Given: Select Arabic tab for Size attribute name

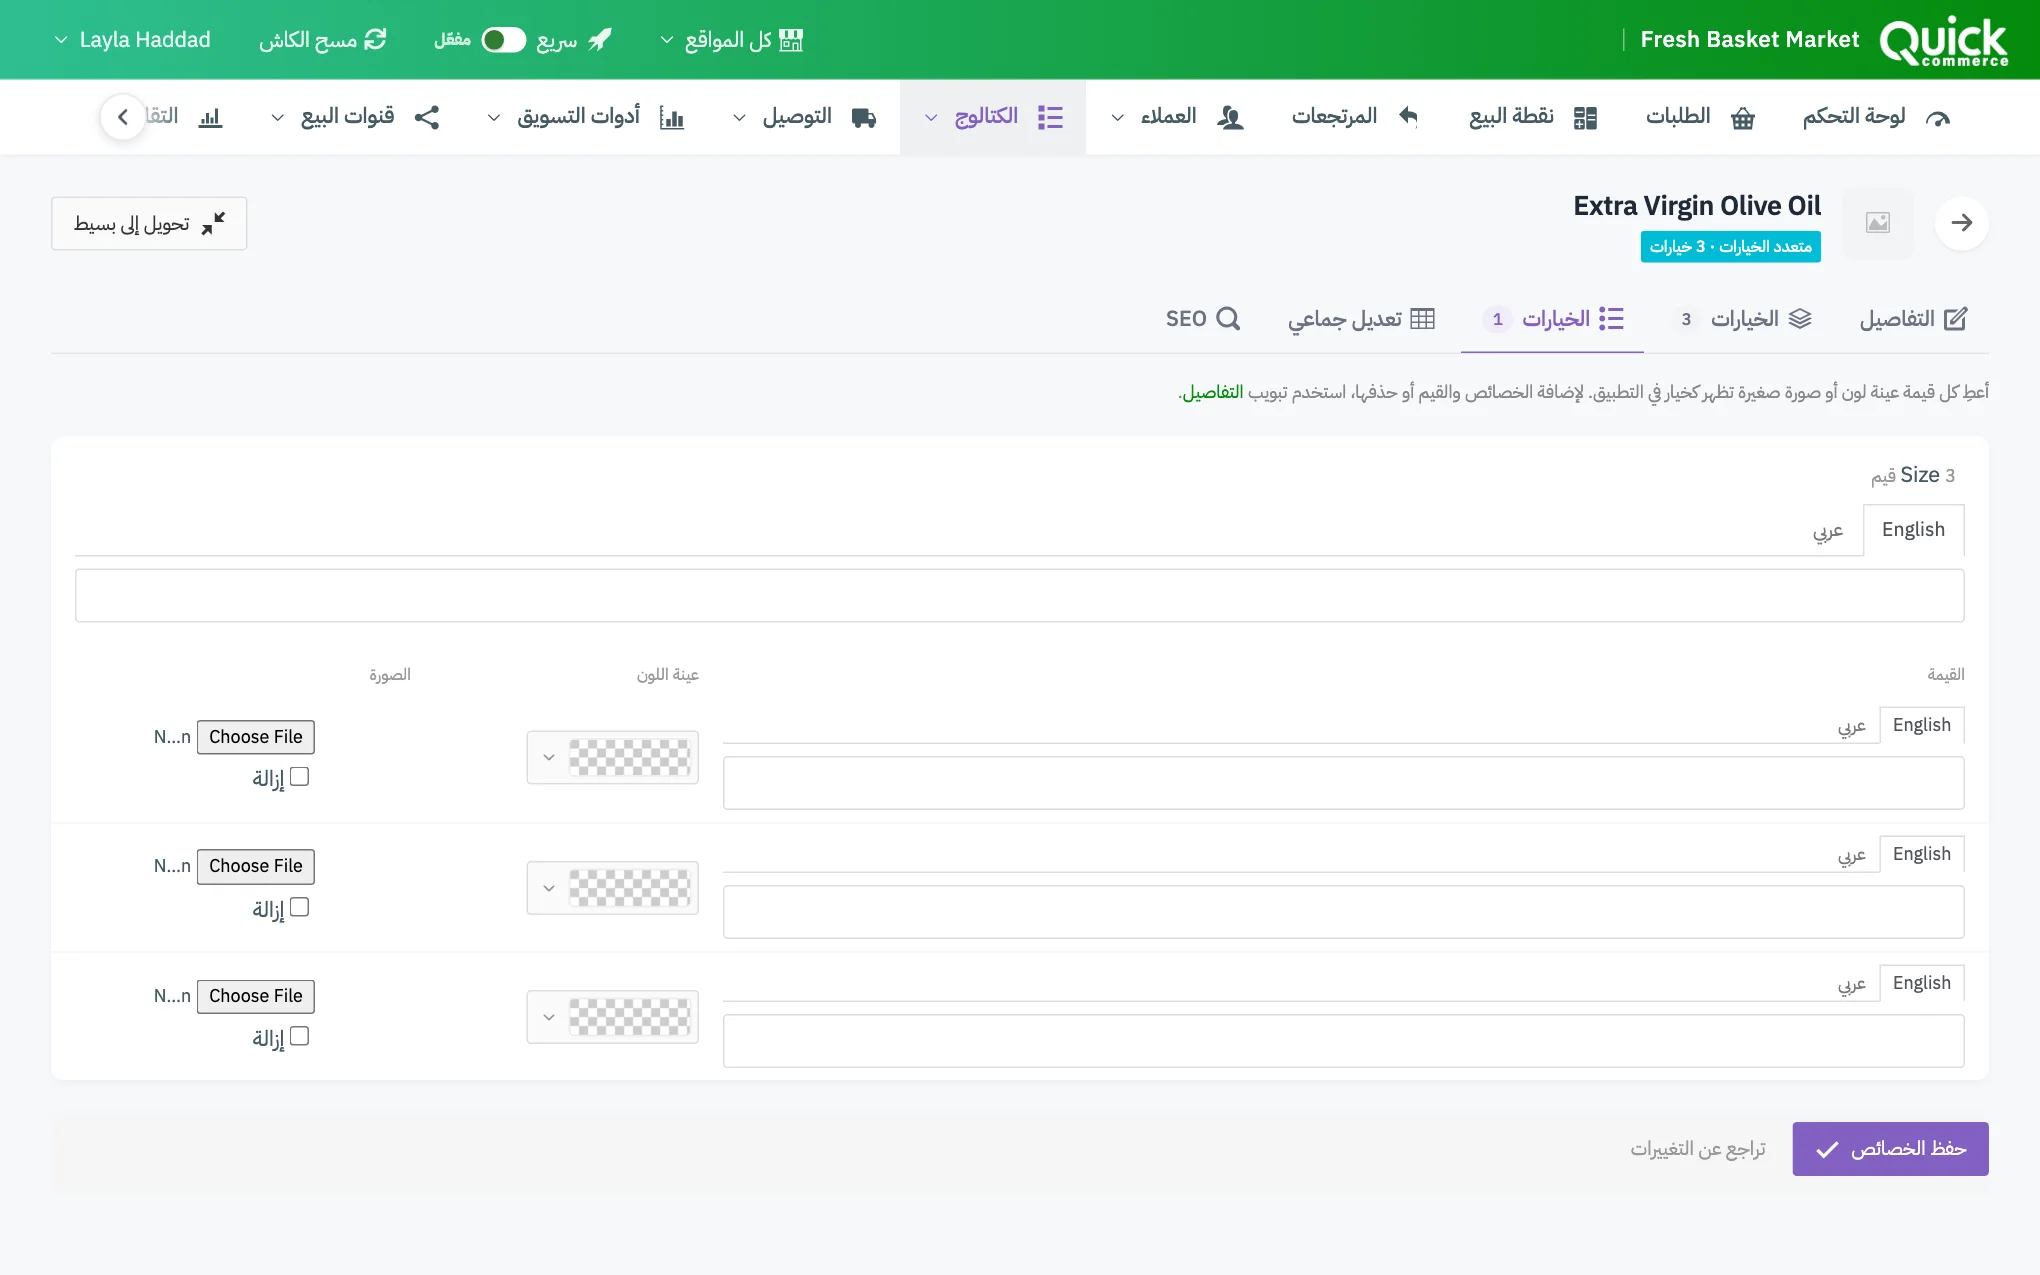Looking at the screenshot, I should tap(1828, 530).
